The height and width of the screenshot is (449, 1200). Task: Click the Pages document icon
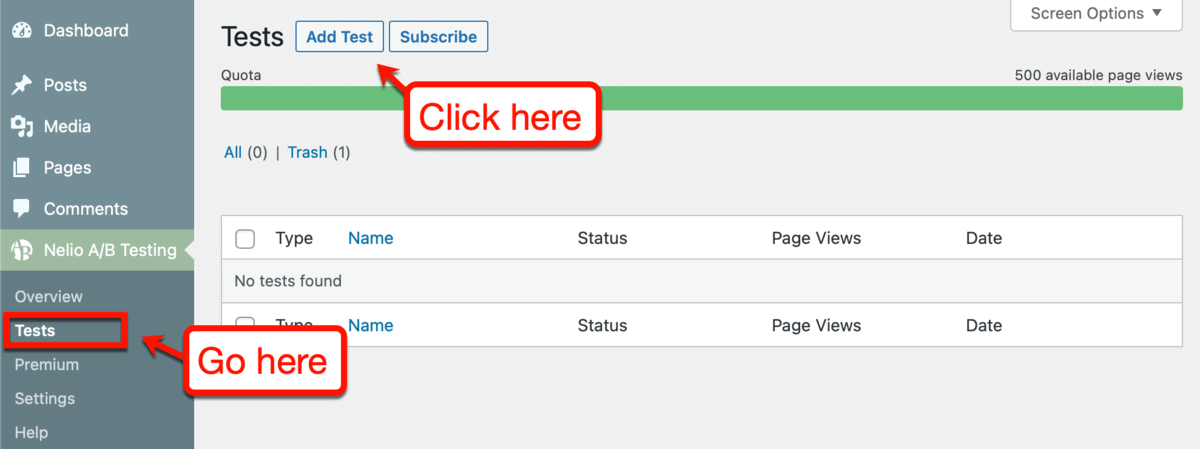pyautogui.click(x=21, y=168)
